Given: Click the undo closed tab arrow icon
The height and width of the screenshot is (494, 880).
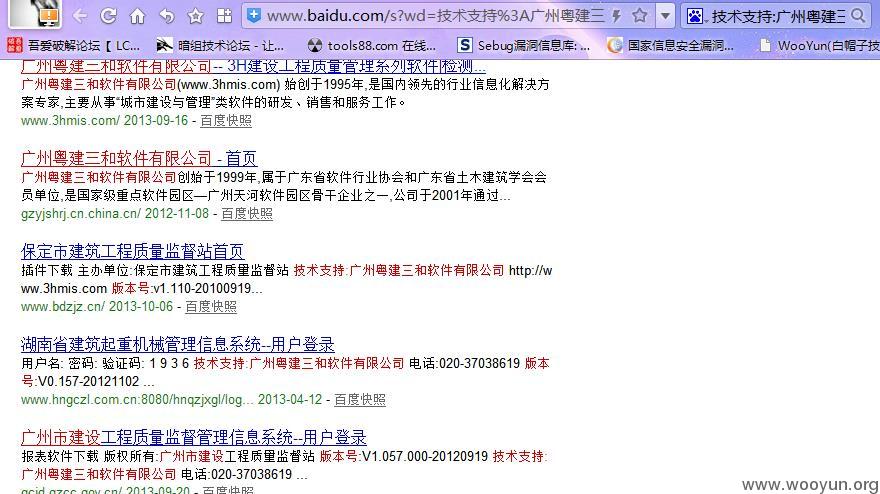Looking at the screenshot, I should [167, 16].
